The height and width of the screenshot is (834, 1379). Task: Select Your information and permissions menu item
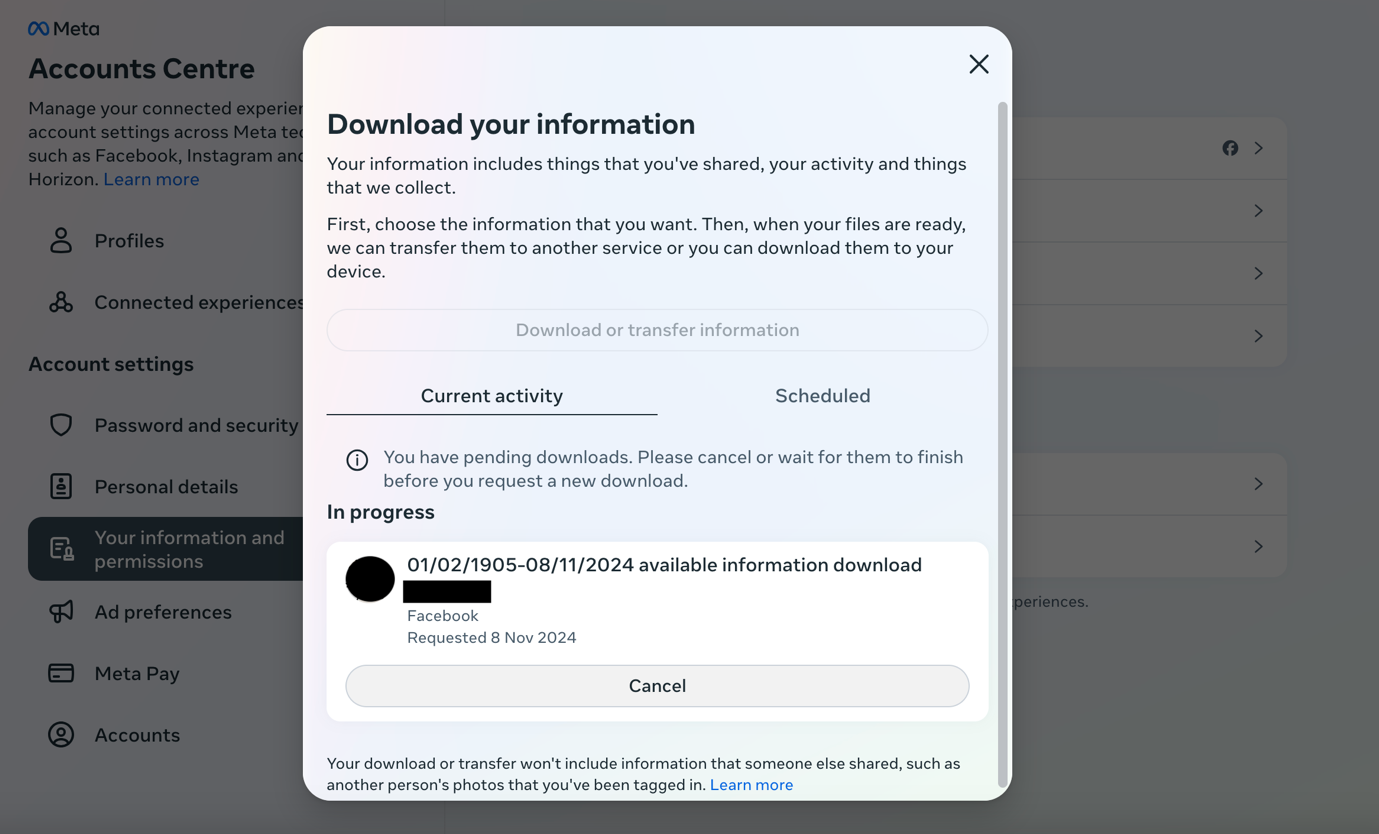(166, 549)
